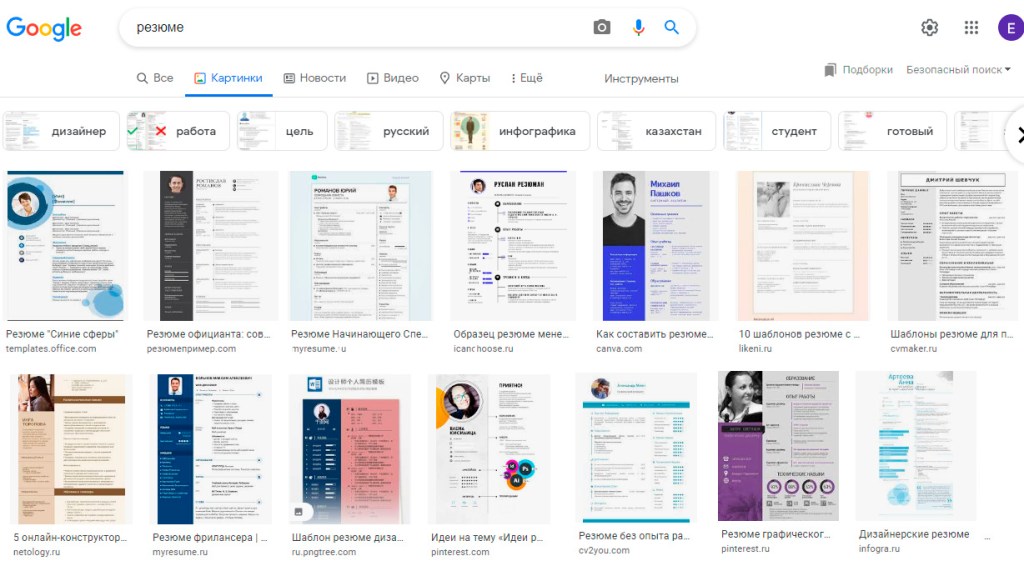Expand the Безопасный поиск dropdown
This screenshot has height=566, width=1024.
958,70
